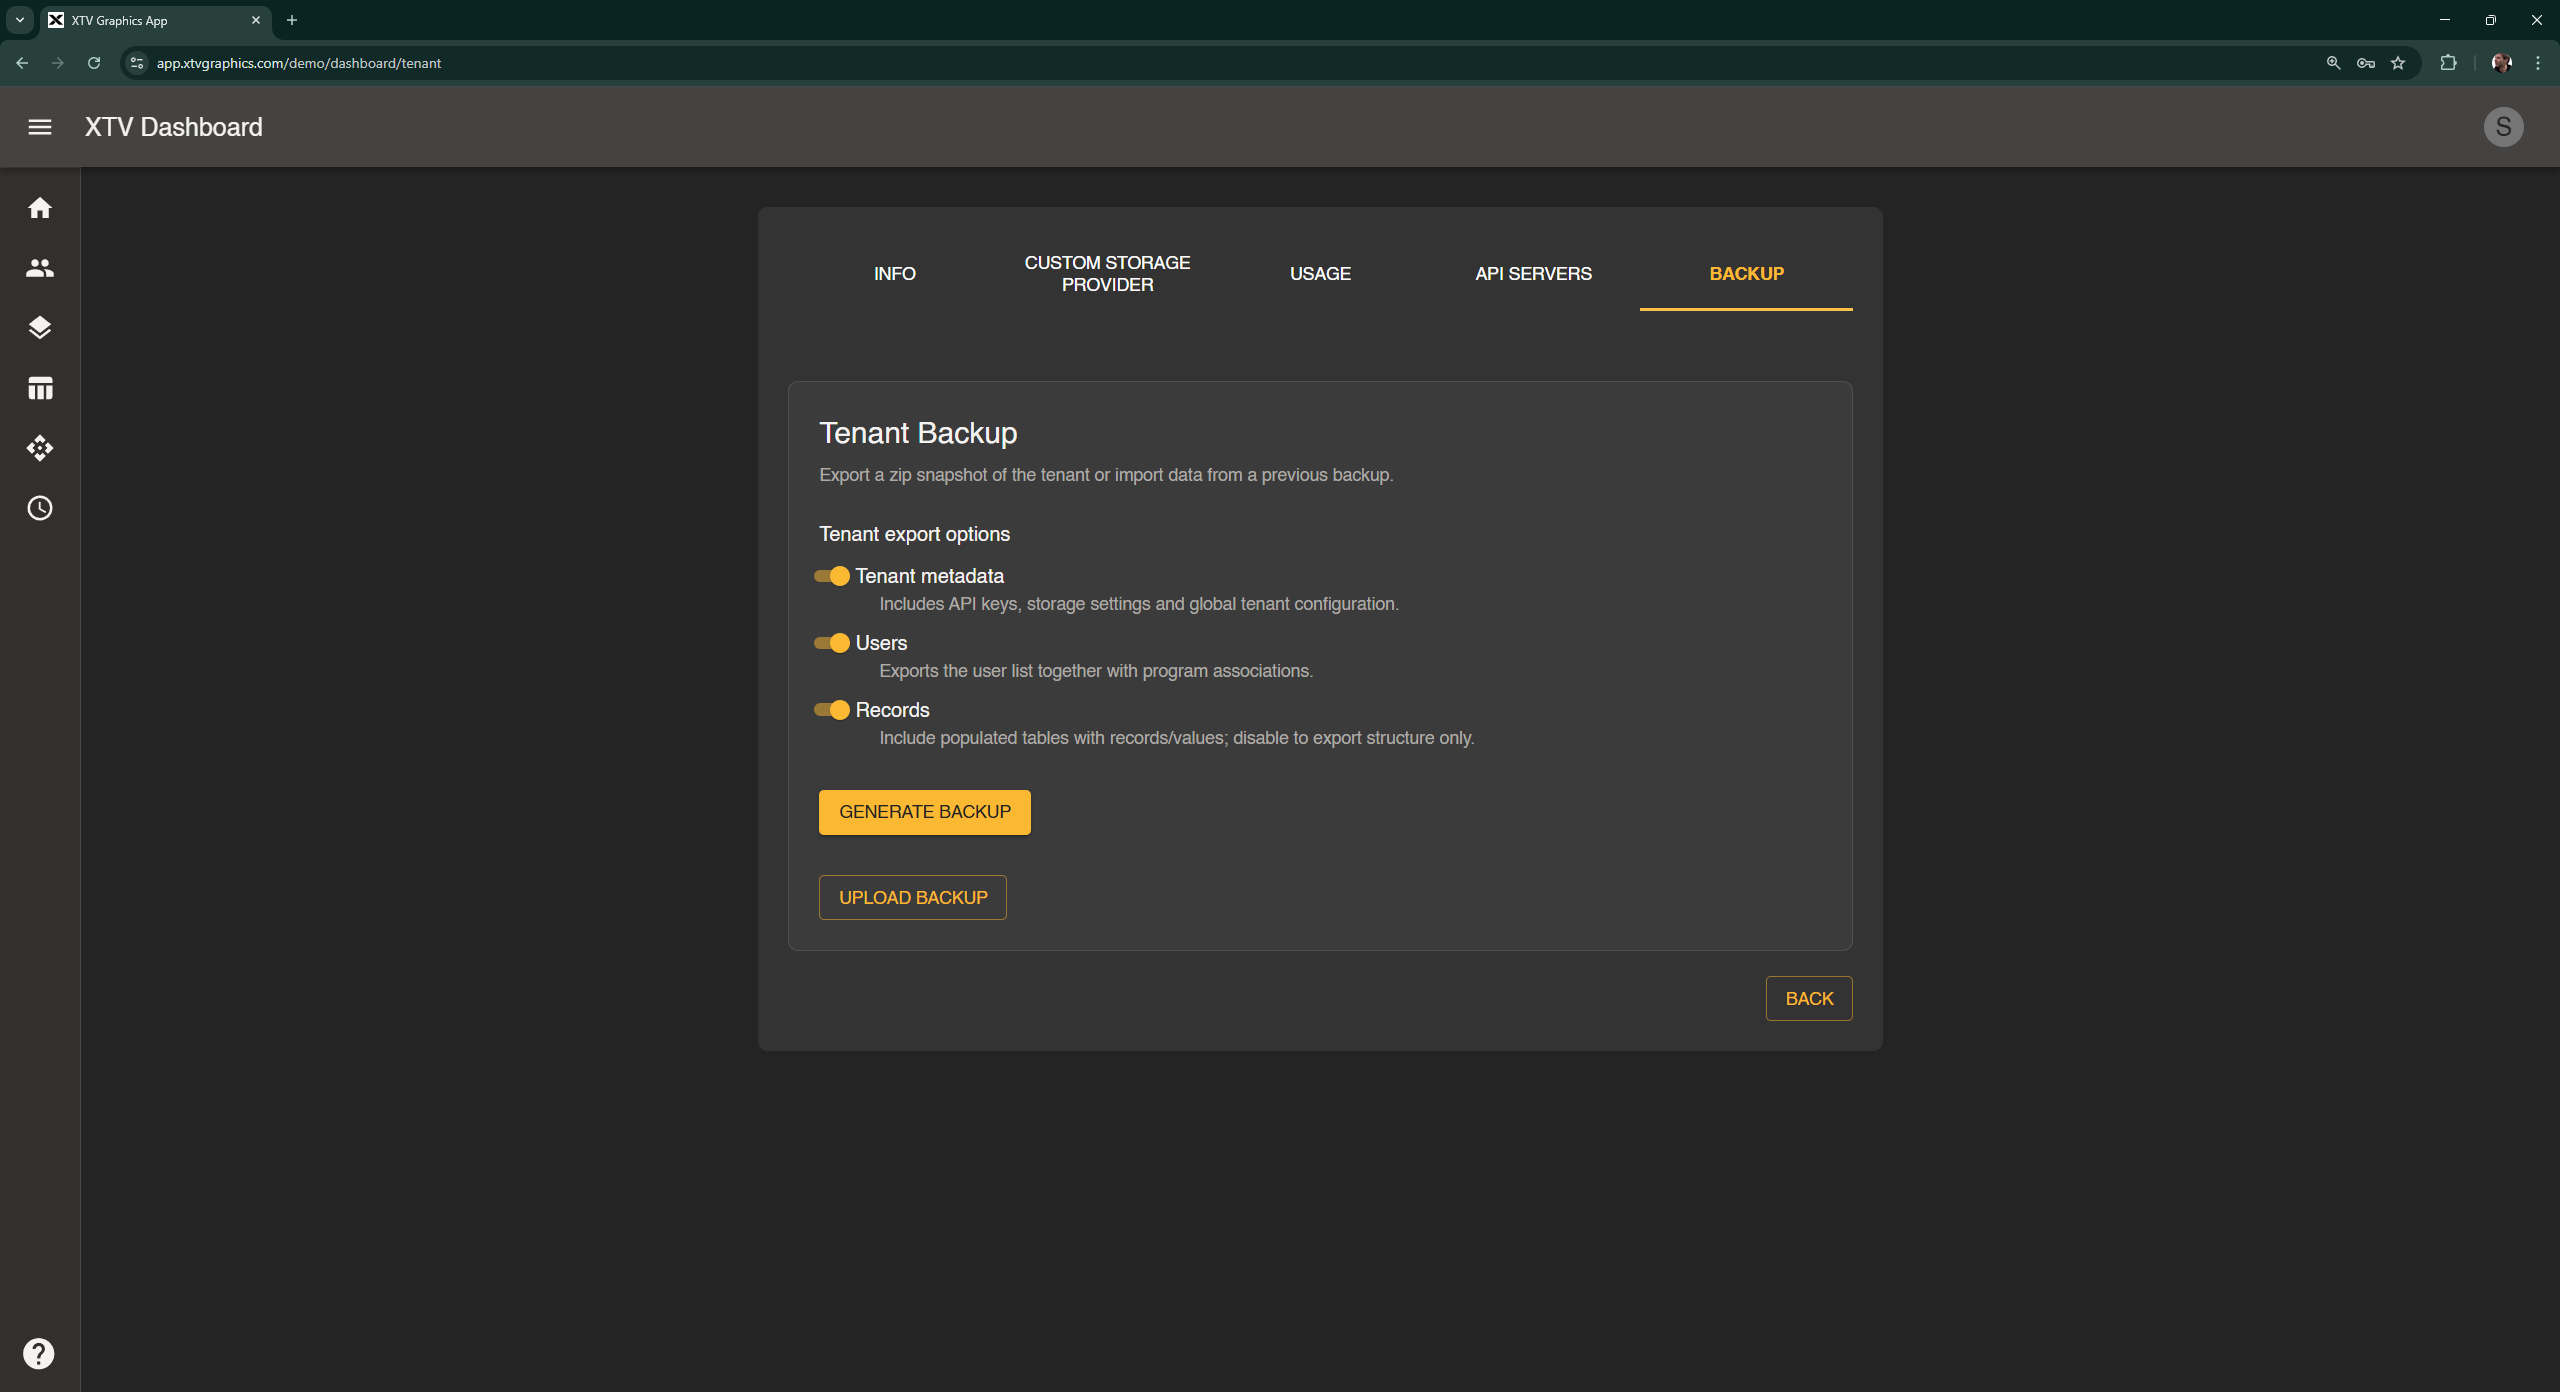This screenshot has height=1392, width=2560.
Task: Click the Upload Backup button
Action: coord(912,898)
